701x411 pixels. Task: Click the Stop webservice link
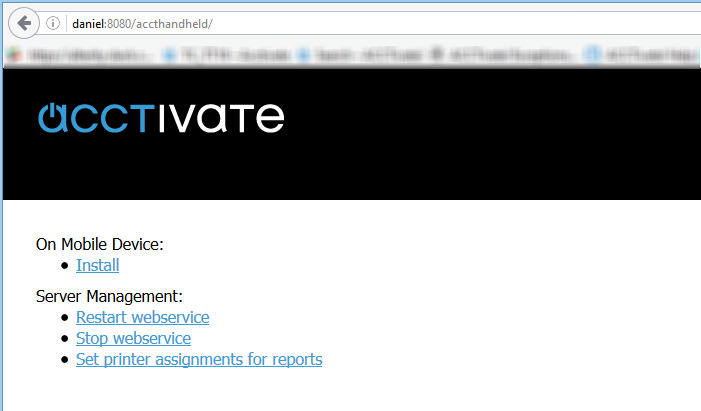(x=133, y=338)
